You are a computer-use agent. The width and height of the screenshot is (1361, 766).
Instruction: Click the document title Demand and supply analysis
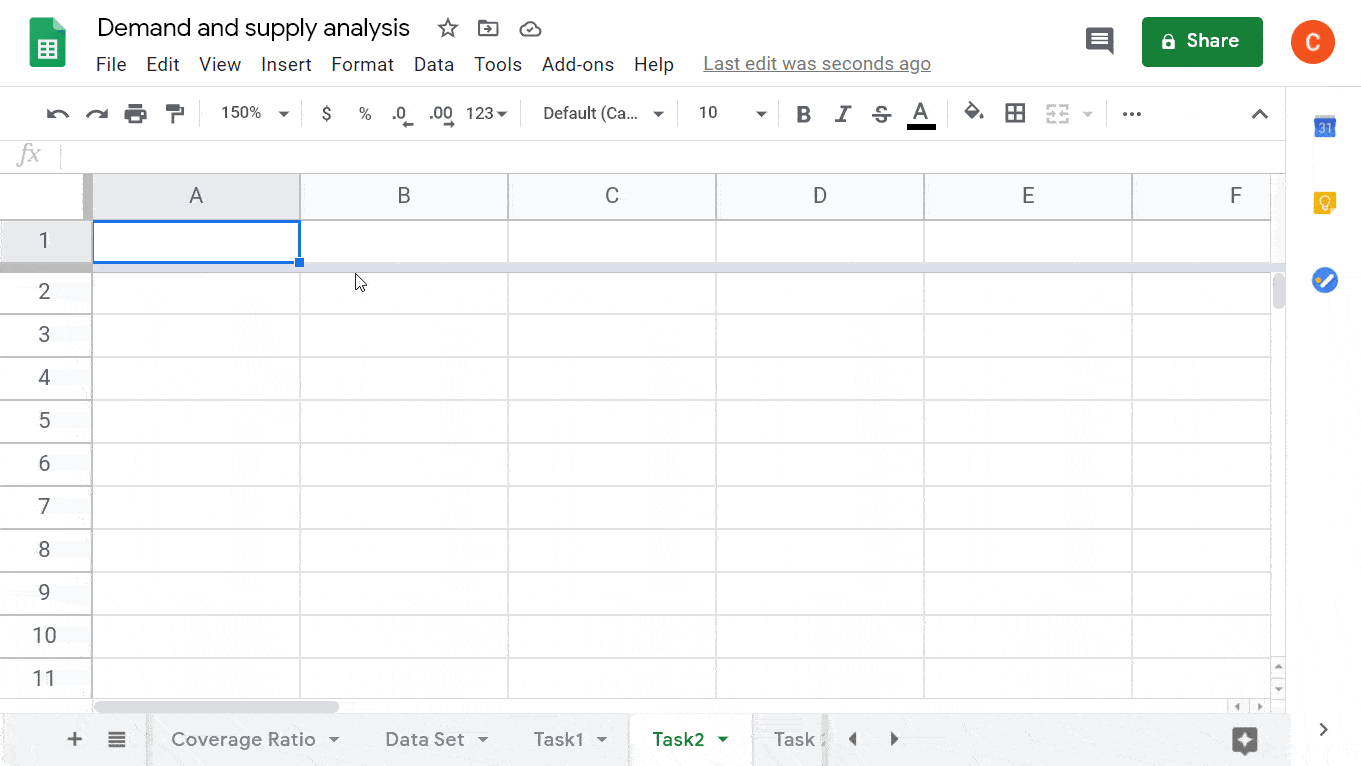(x=254, y=28)
